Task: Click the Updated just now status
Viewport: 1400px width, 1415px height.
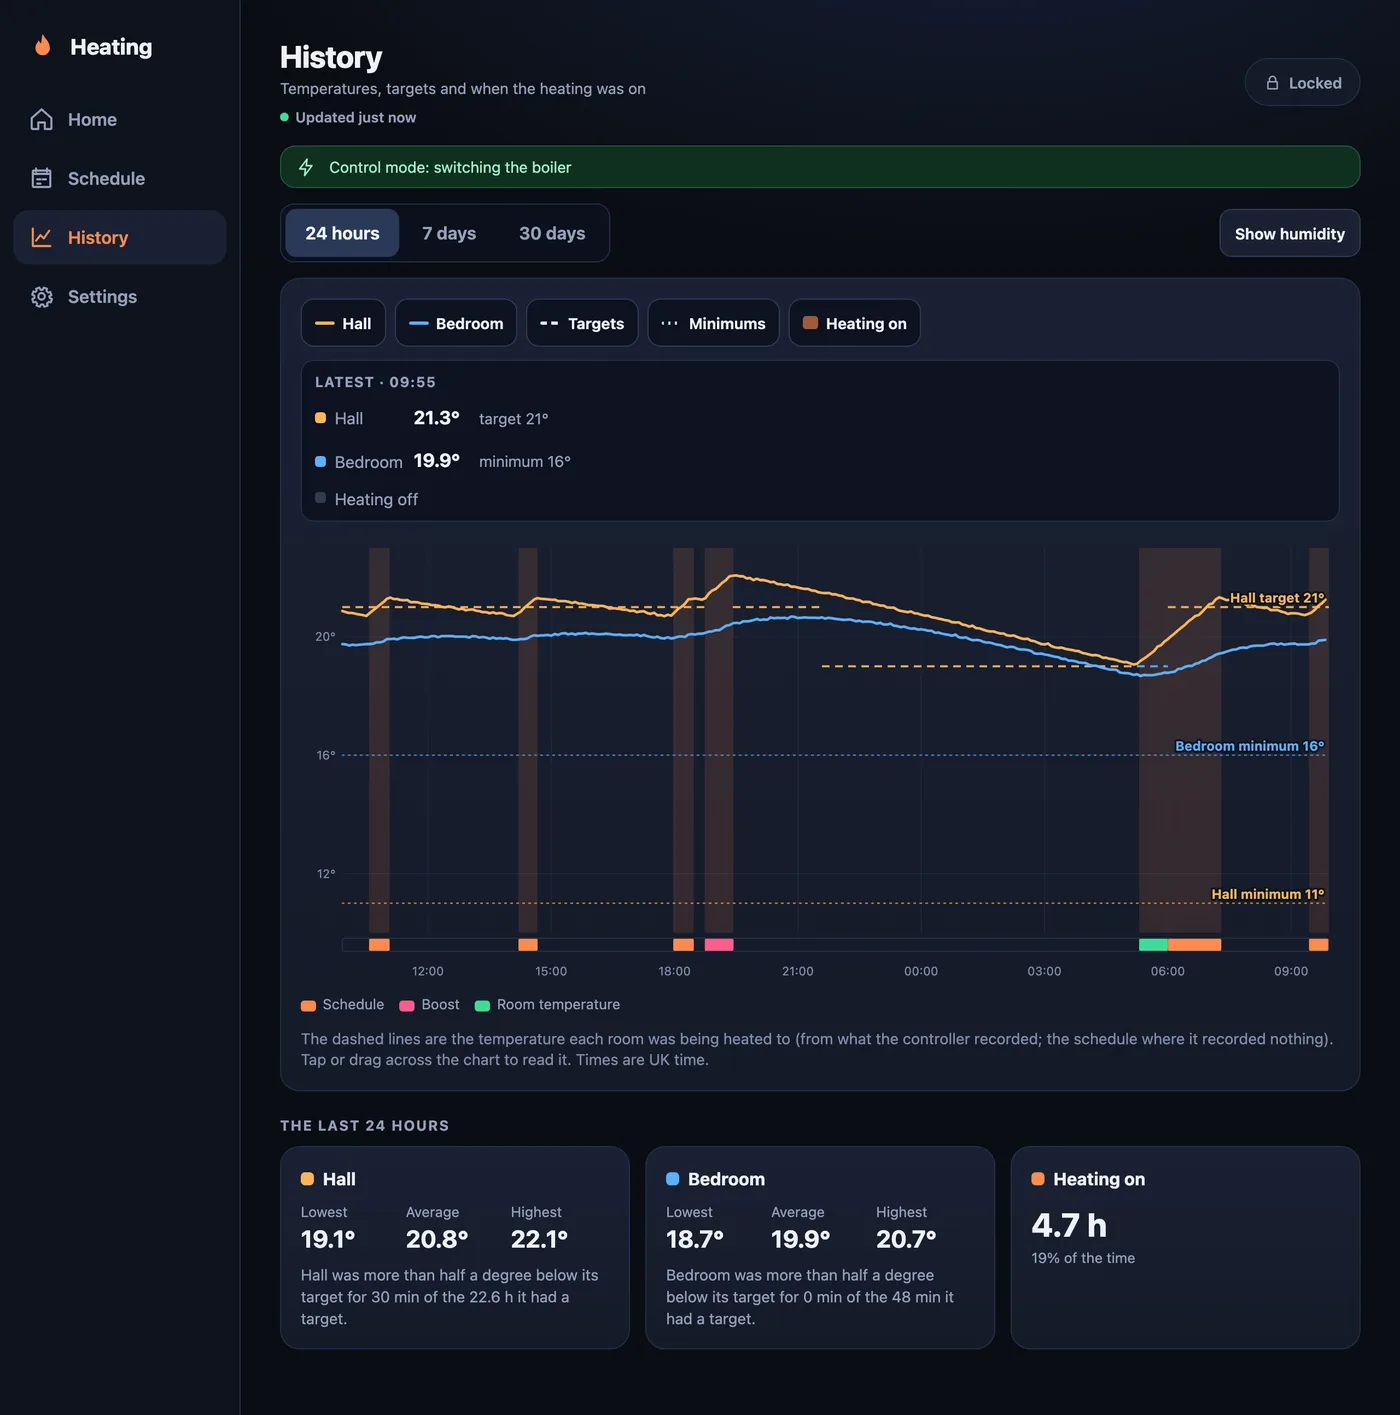Action: 348,117
